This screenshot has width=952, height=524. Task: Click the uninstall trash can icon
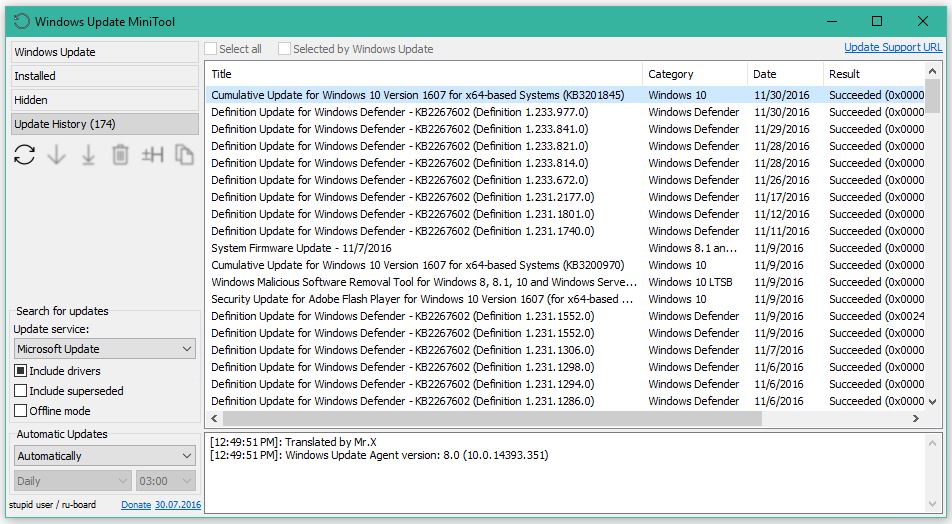pos(120,155)
